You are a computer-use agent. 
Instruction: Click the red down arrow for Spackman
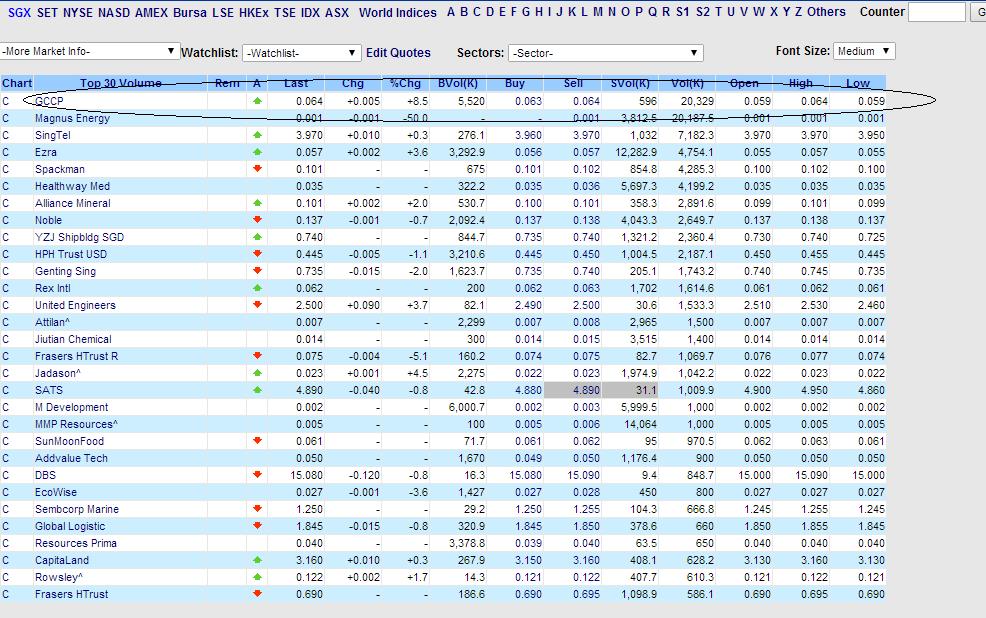pyautogui.click(x=257, y=168)
